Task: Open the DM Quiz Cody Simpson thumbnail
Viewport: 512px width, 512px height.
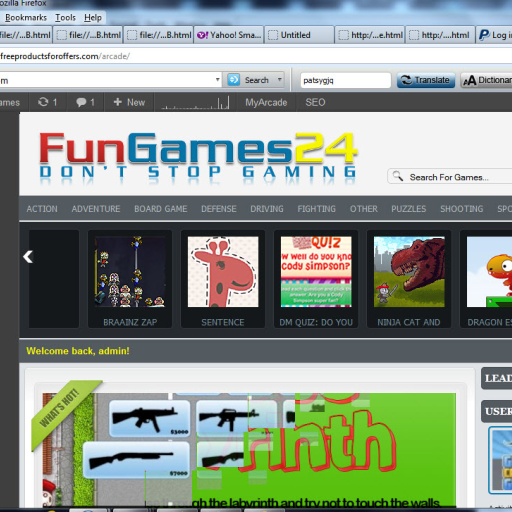Action: [316, 272]
